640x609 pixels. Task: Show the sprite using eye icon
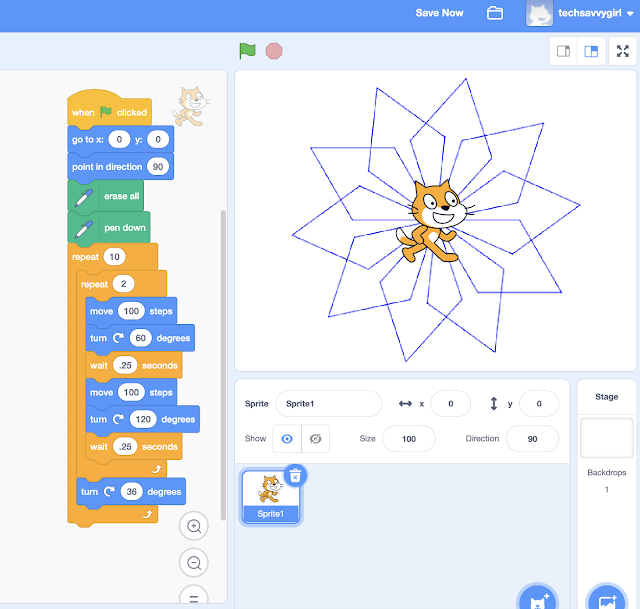(x=287, y=439)
